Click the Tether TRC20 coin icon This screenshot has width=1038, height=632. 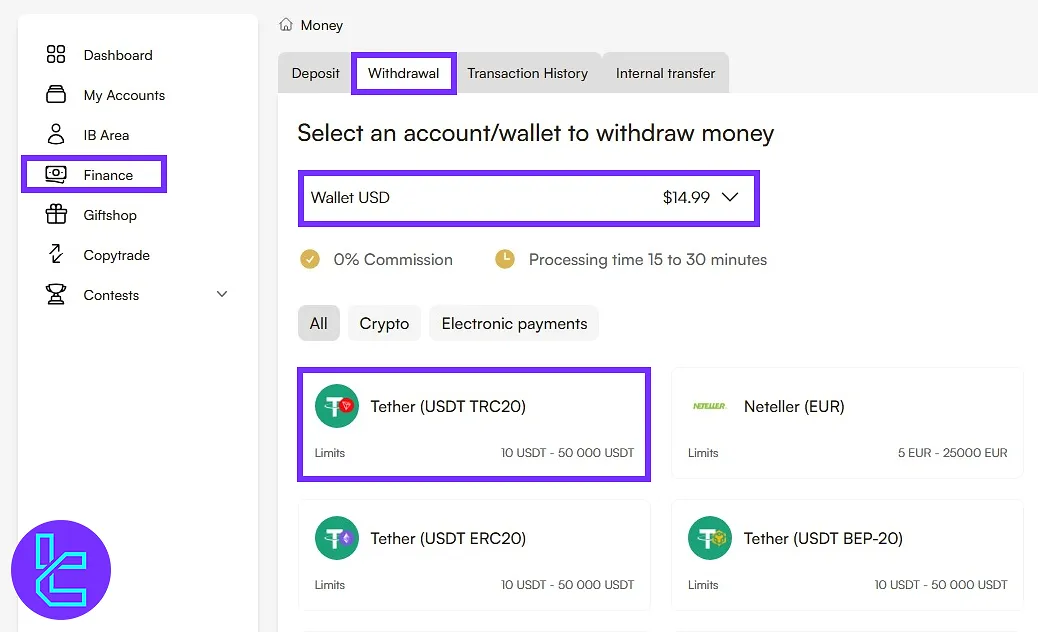337,406
